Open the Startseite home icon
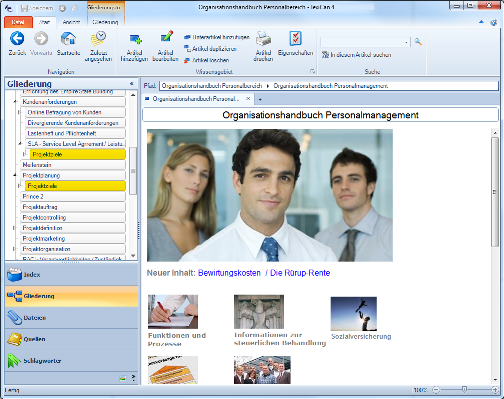The width and height of the screenshot is (504, 399). click(68, 39)
